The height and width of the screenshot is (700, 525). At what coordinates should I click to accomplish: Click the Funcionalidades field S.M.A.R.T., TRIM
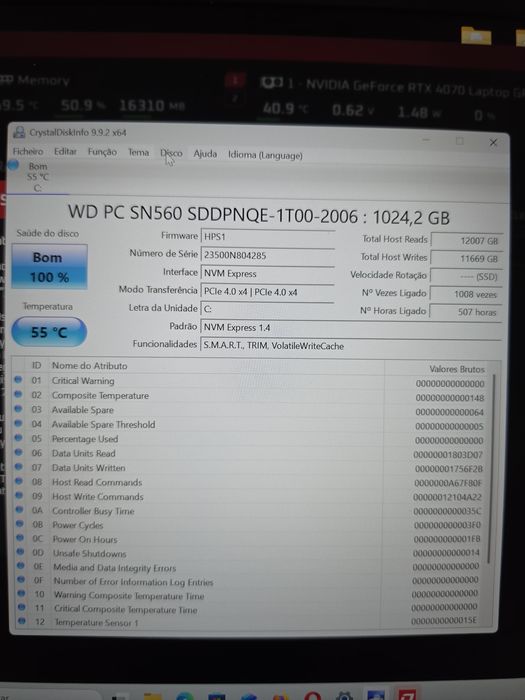(351, 346)
